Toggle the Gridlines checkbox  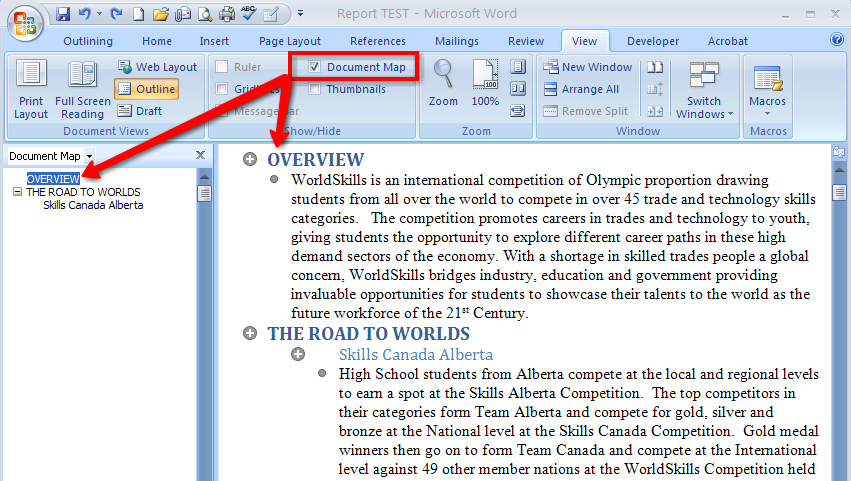point(221,88)
